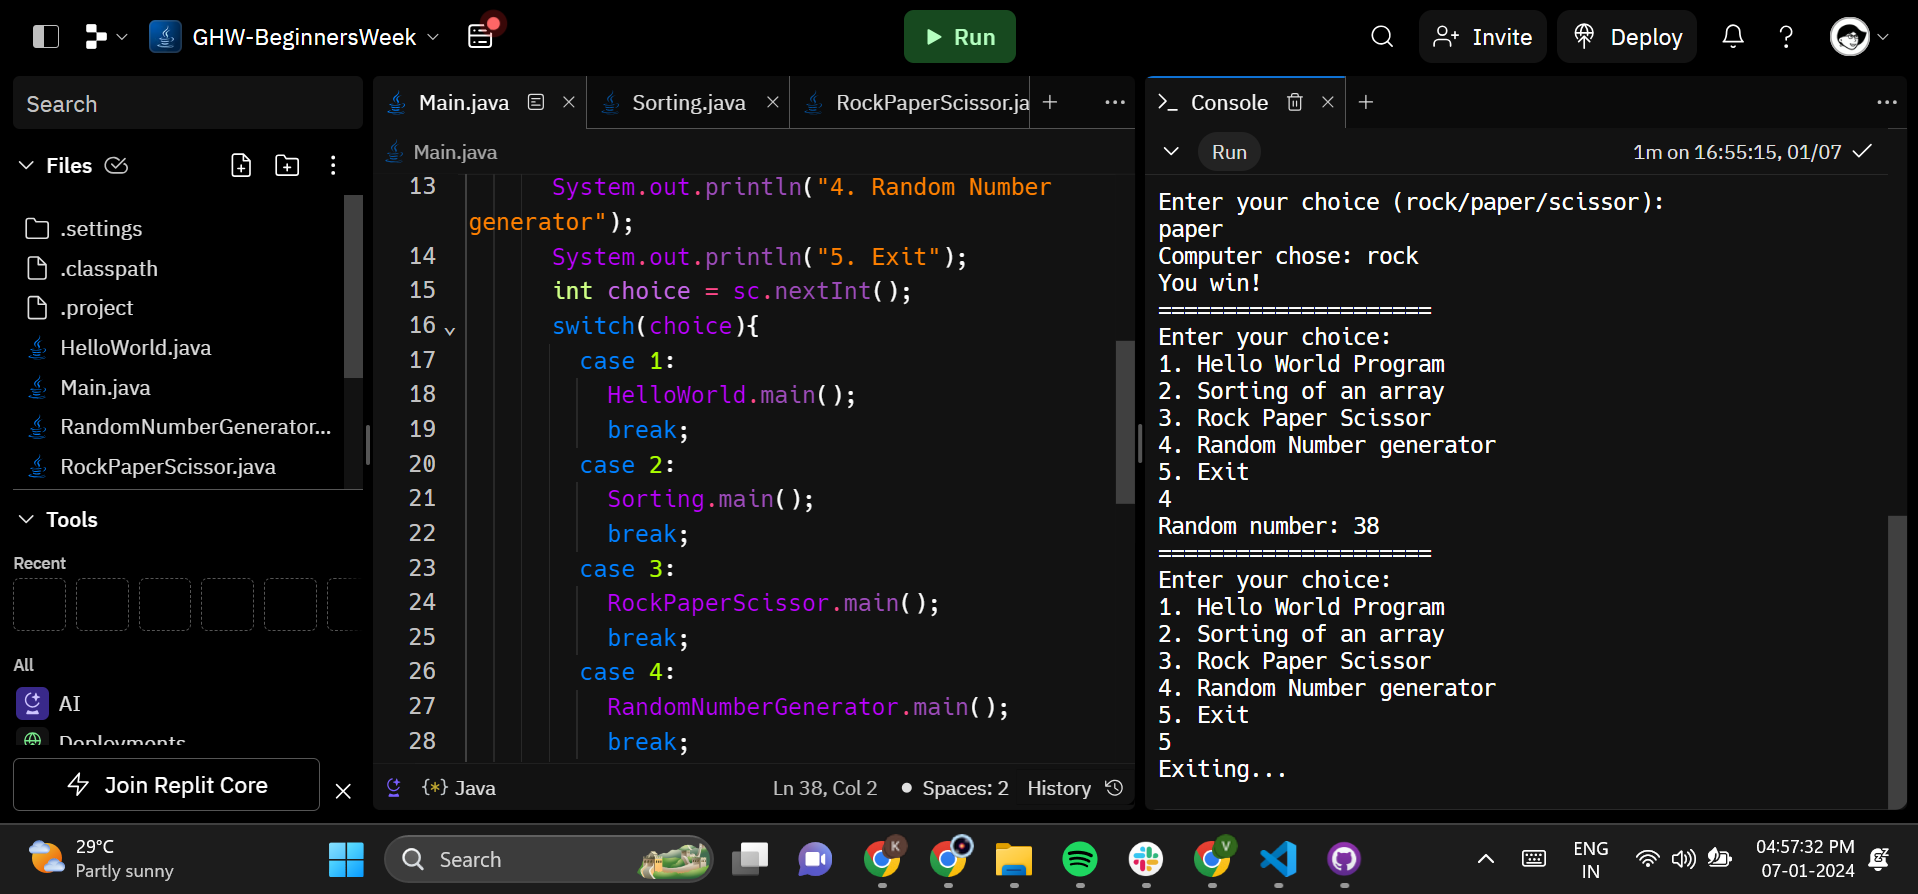This screenshot has height=894, width=1918.
Task: Click the Join Replit Core button
Action: click(x=167, y=785)
